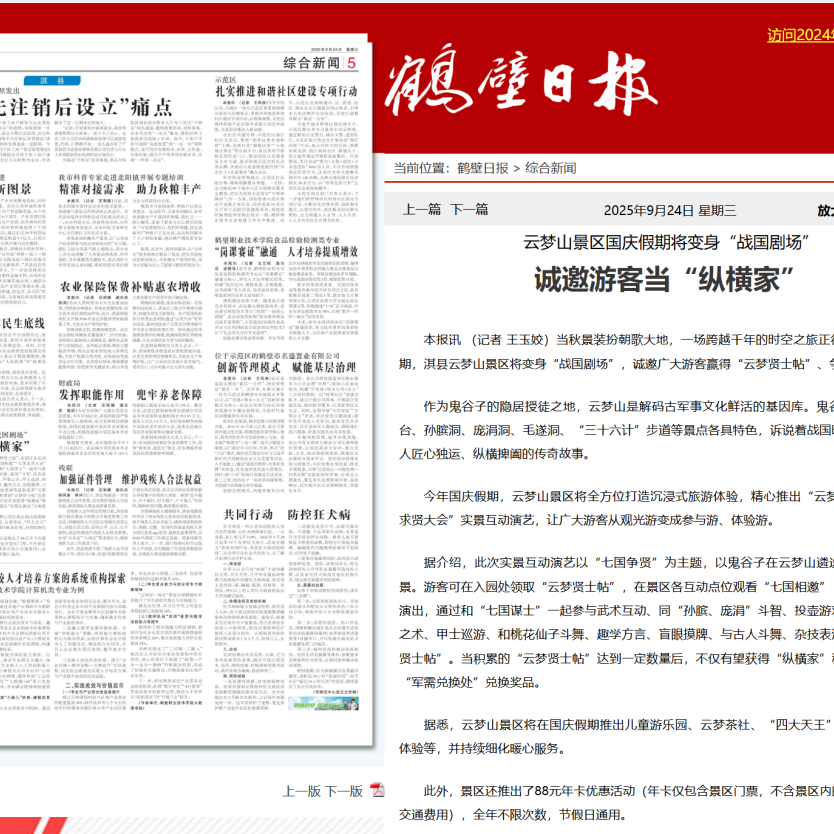Open 创新管理模式 赋能基层治理 article
Screen dimensions: 834x834
(286, 367)
